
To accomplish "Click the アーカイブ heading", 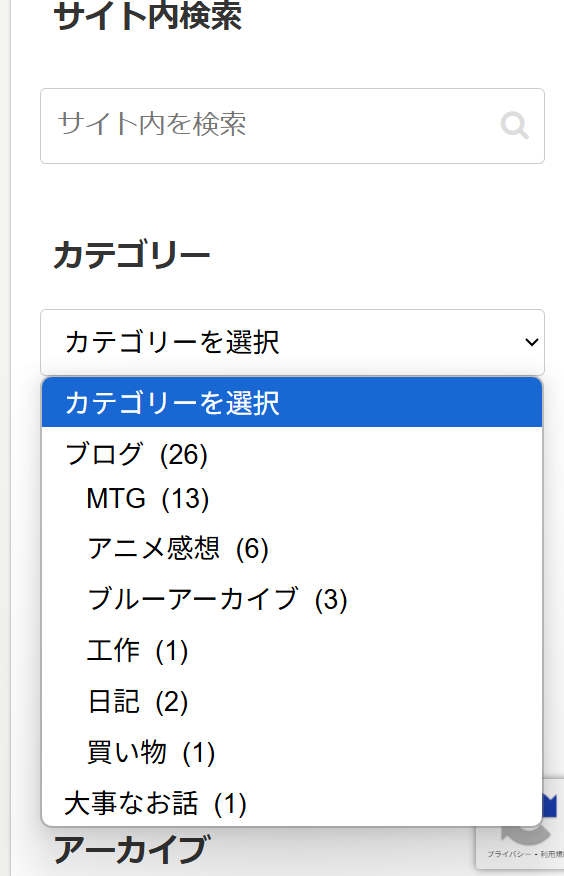I will tap(132, 850).
